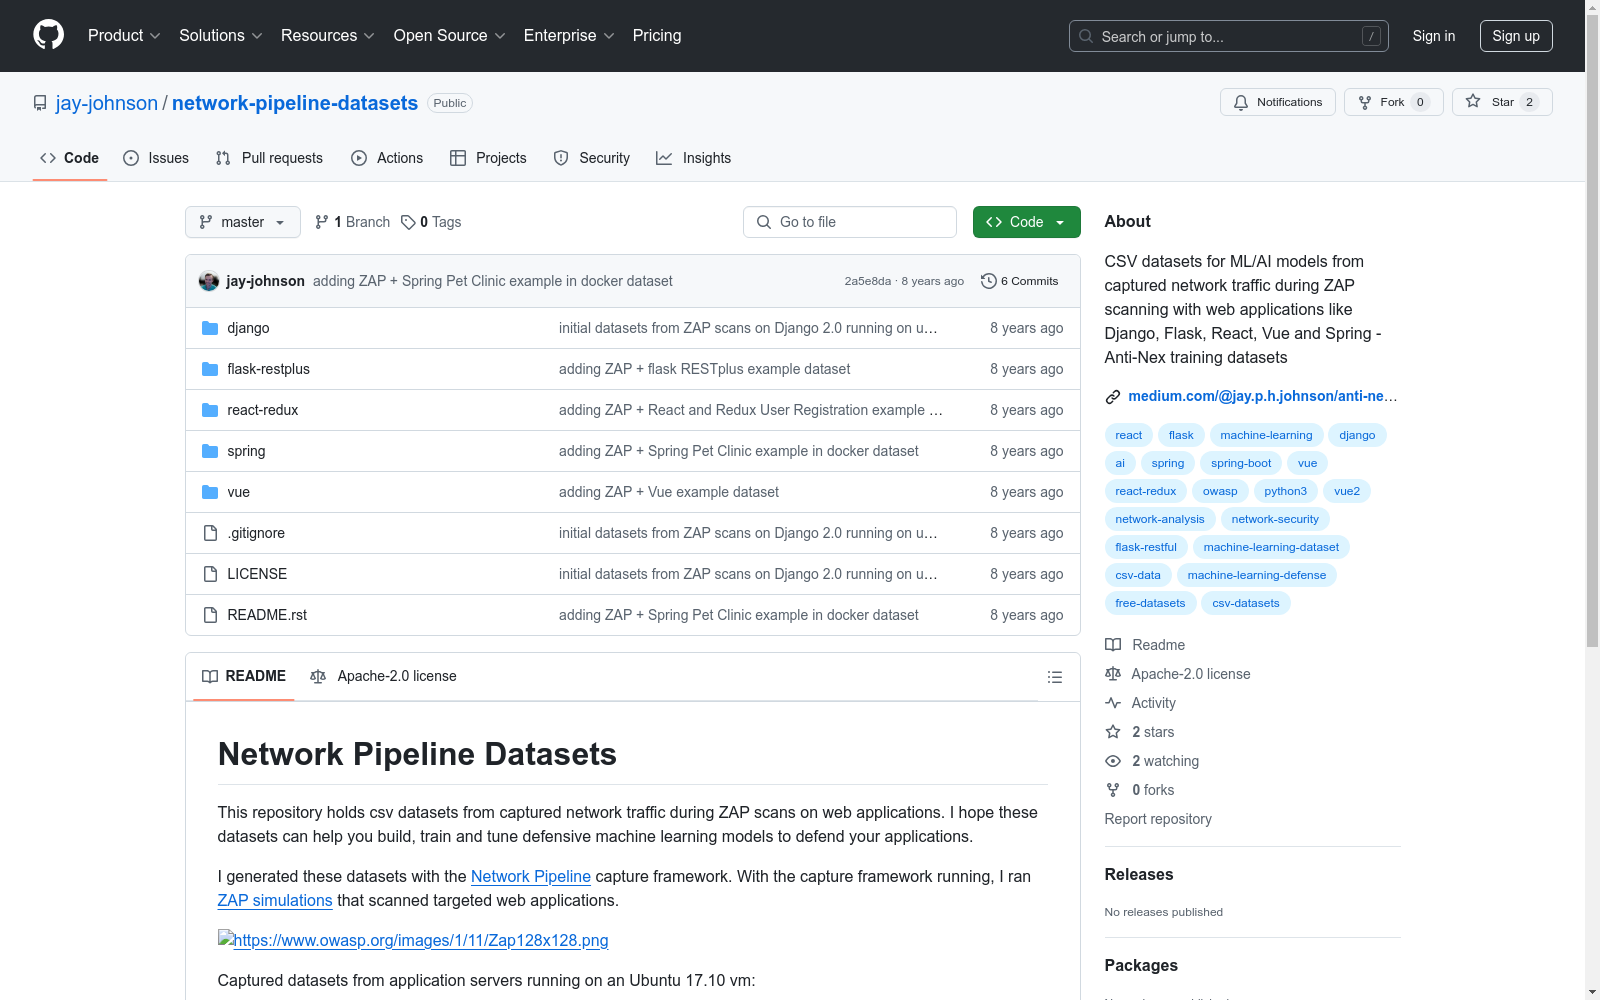The image size is (1600, 1000).
Task: View 0 Tags link
Action: pos(431,222)
